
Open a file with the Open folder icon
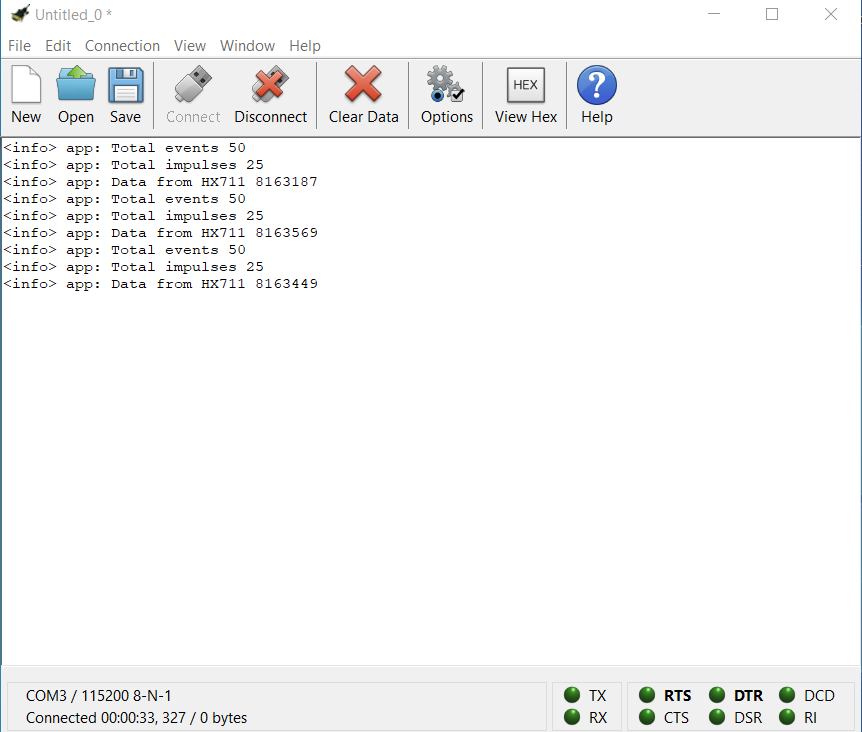[76, 84]
